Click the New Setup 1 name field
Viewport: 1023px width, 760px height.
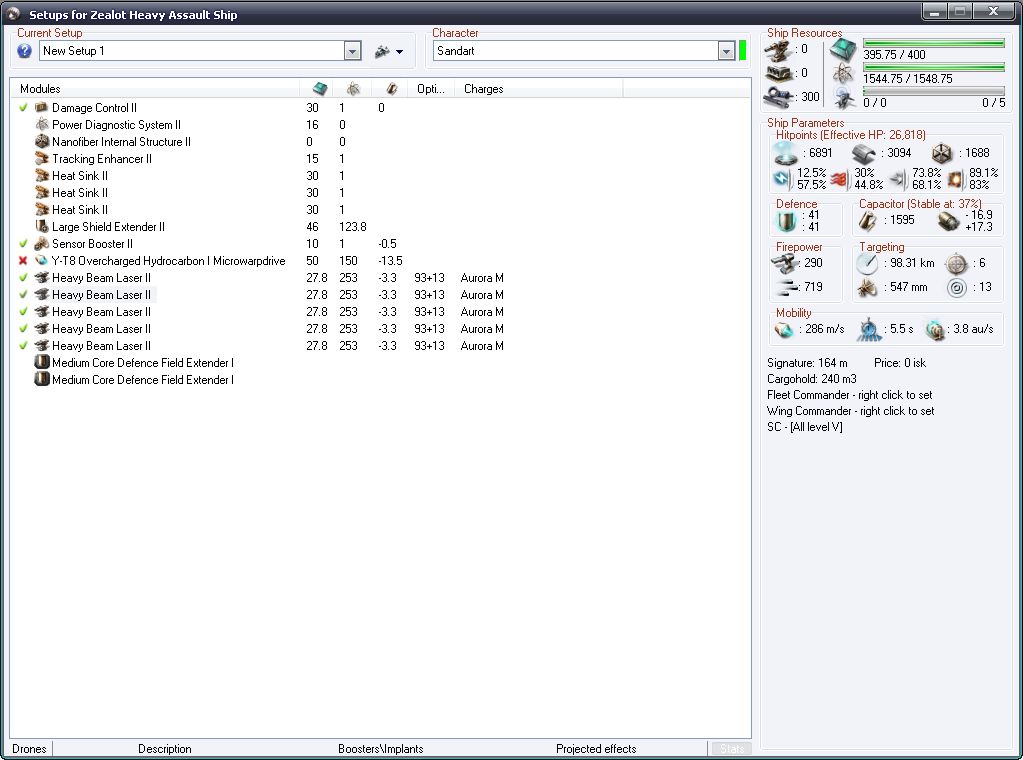pos(192,51)
